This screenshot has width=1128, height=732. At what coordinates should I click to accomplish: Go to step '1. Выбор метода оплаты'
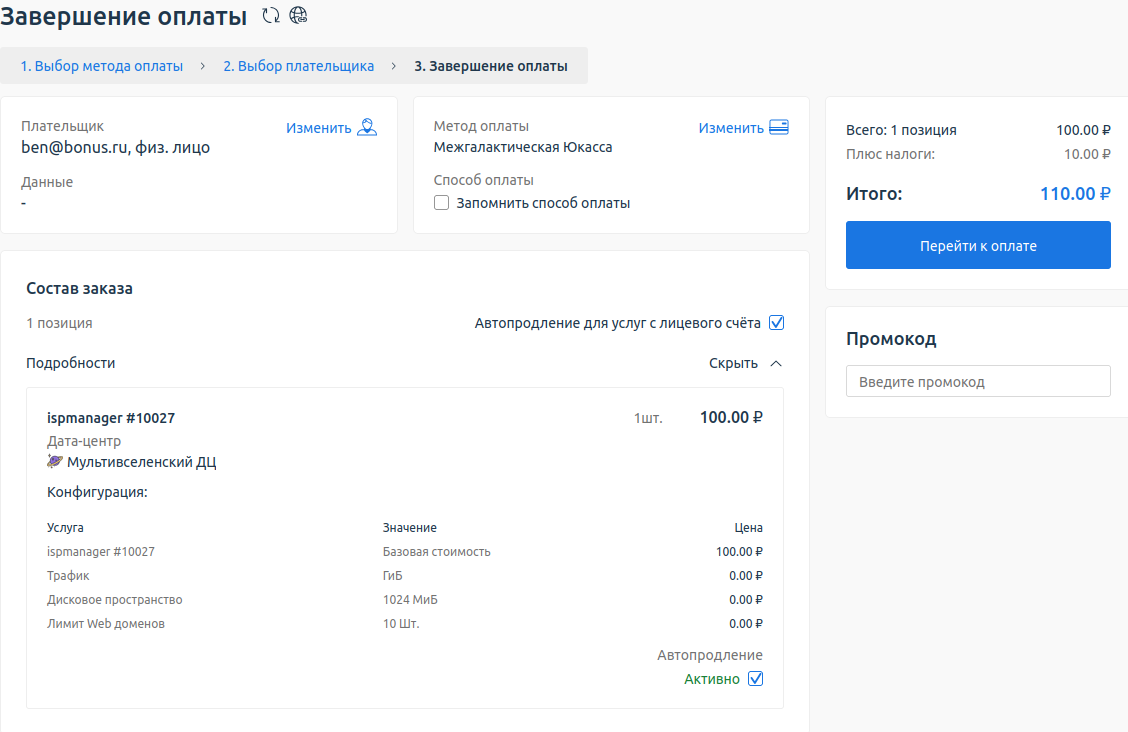(x=102, y=66)
